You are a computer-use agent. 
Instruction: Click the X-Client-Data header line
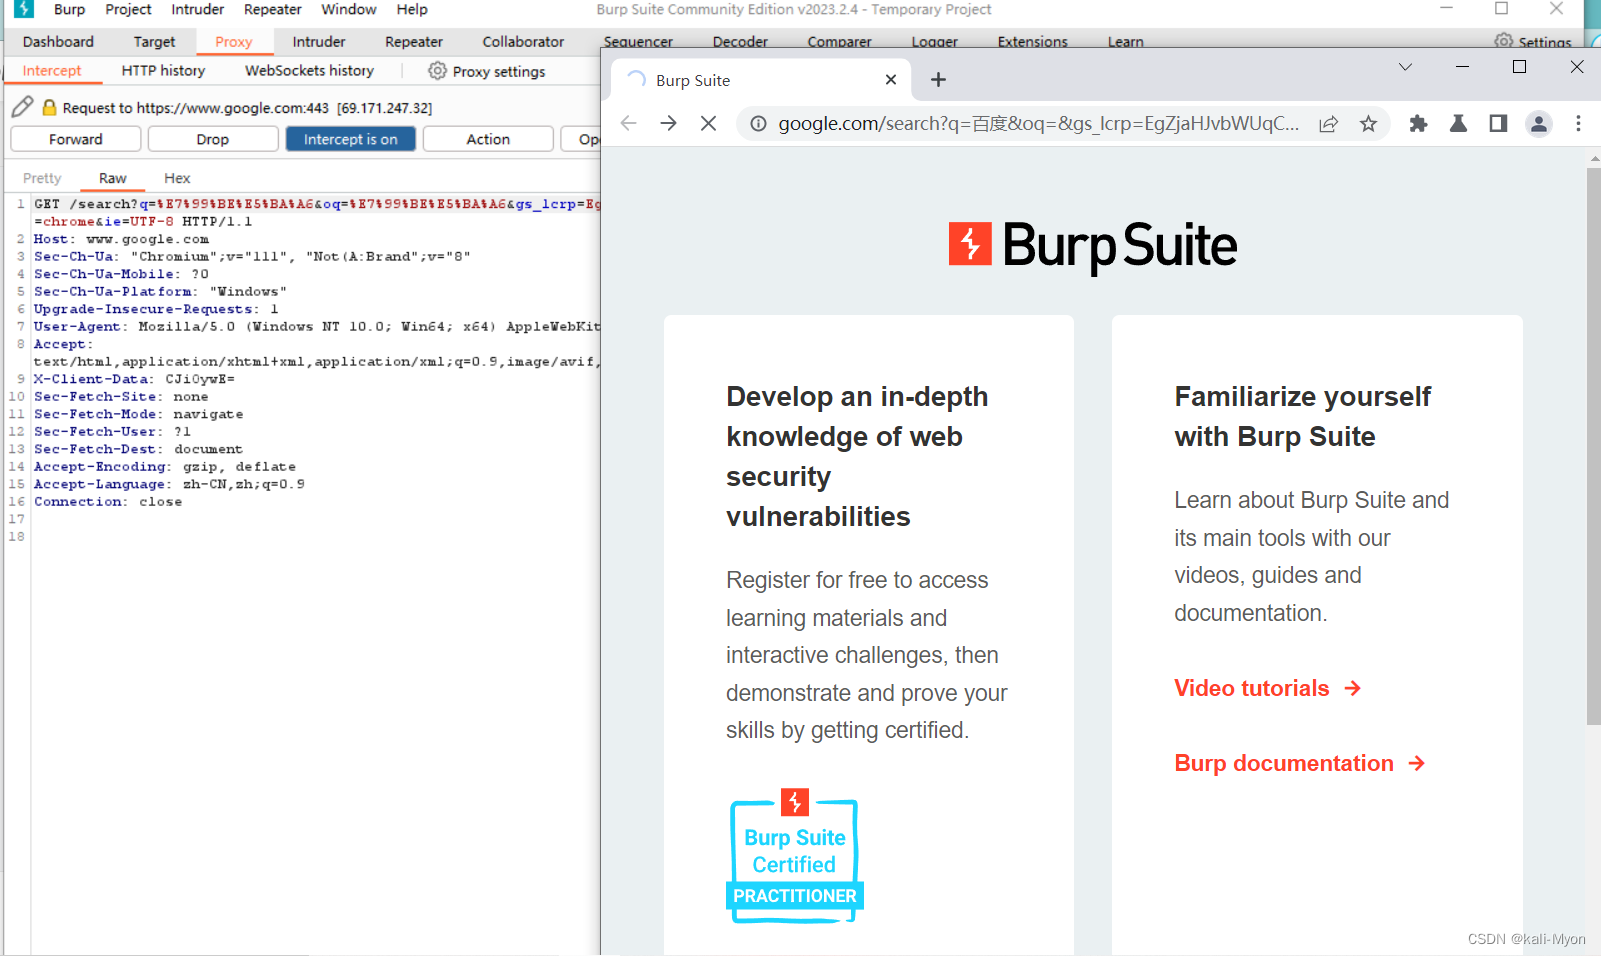tap(134, 379)
